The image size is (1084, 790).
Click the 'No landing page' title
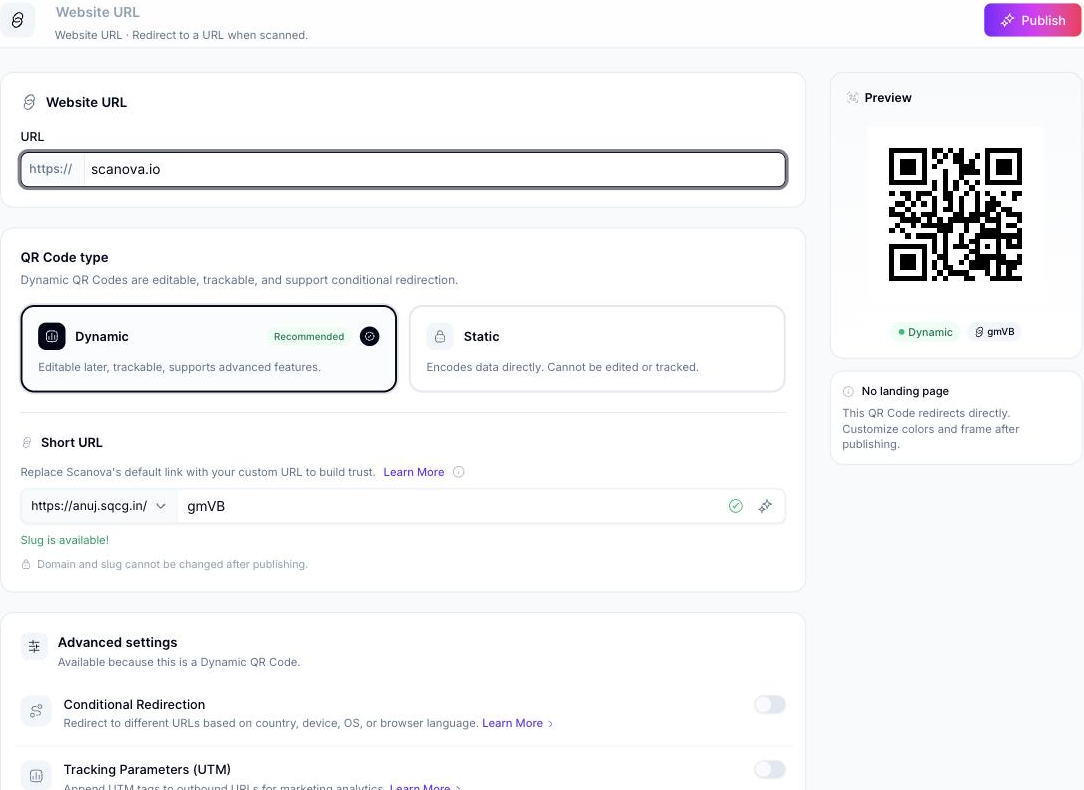click(x=905, y=391)
